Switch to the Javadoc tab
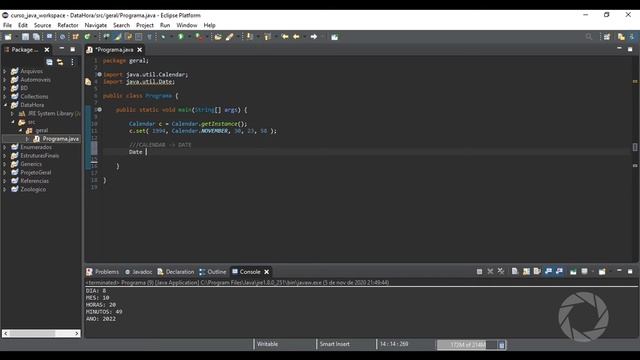 click(x=138, y=272)
